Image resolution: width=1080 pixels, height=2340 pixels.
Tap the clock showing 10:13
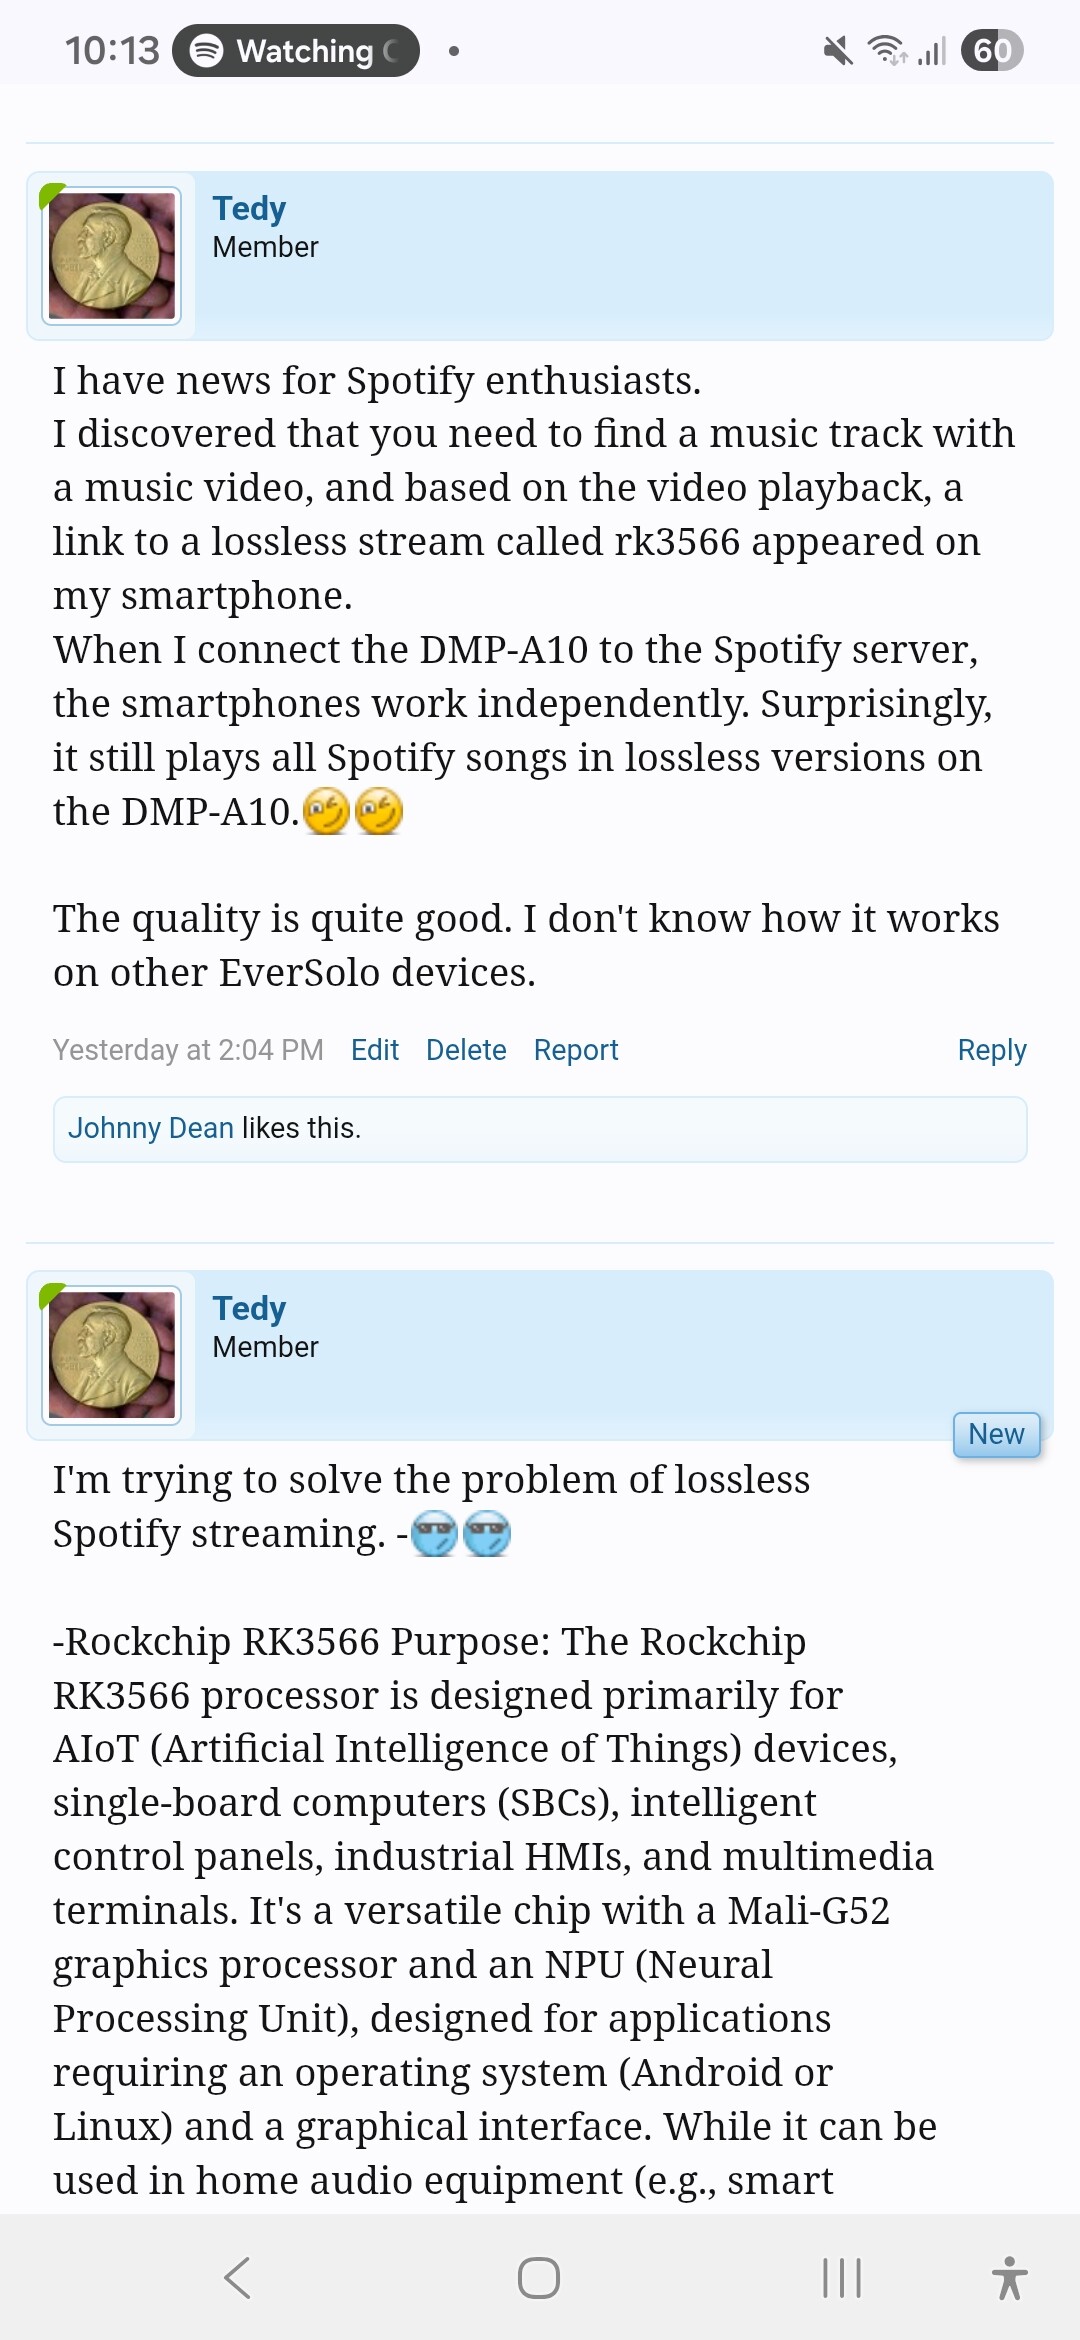click(x=112, y=51)
